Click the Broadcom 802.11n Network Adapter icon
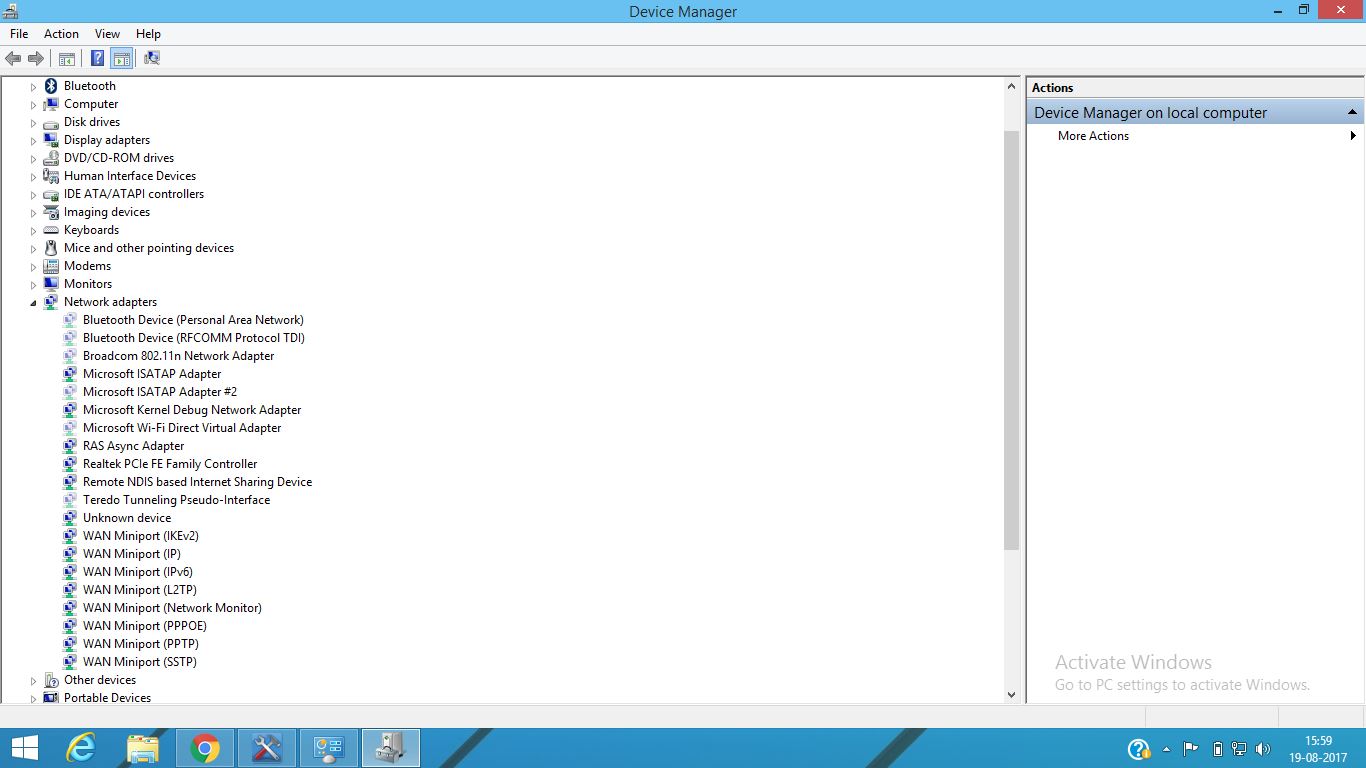The width and height of the screenshot is (1366, 768). click(x=70, y=356)
